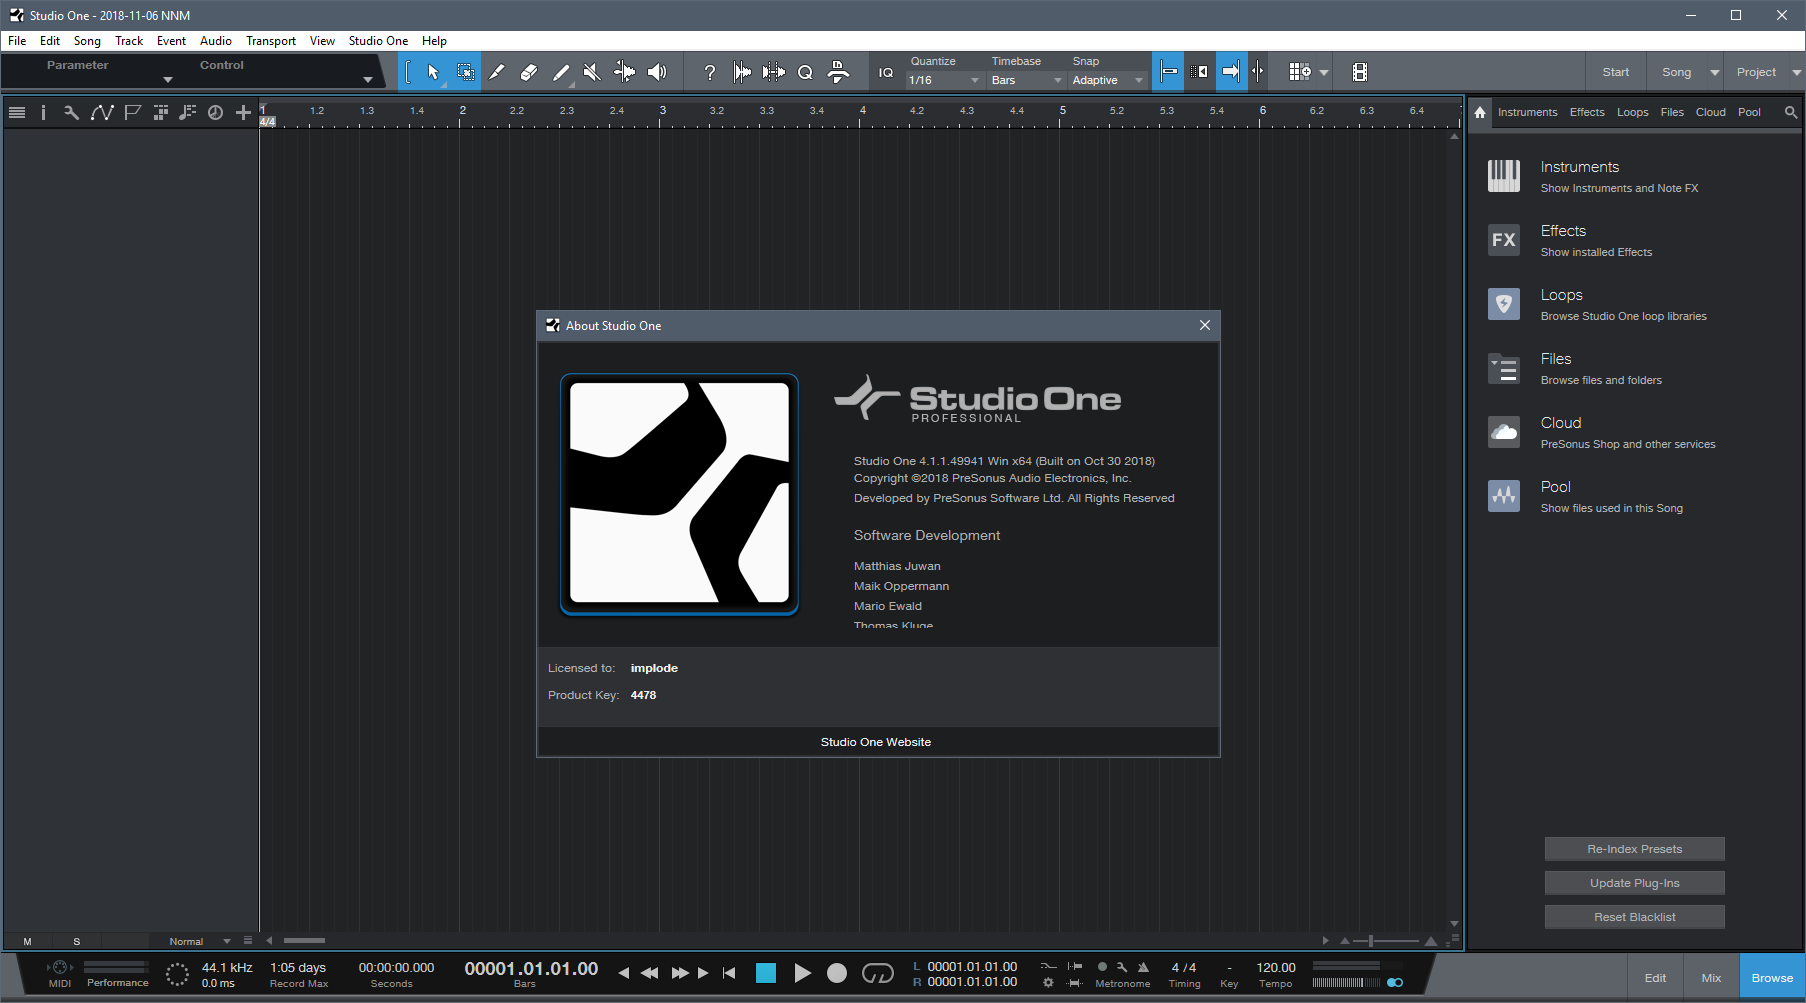Open the Song page dropdown arrow
The height and width of the screenshot is (1003, 1806).
coord(1715,72)
